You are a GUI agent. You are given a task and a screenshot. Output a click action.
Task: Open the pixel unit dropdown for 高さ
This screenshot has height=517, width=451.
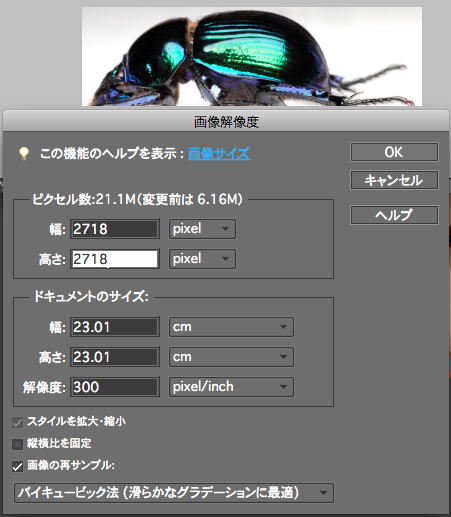point(202,259)
